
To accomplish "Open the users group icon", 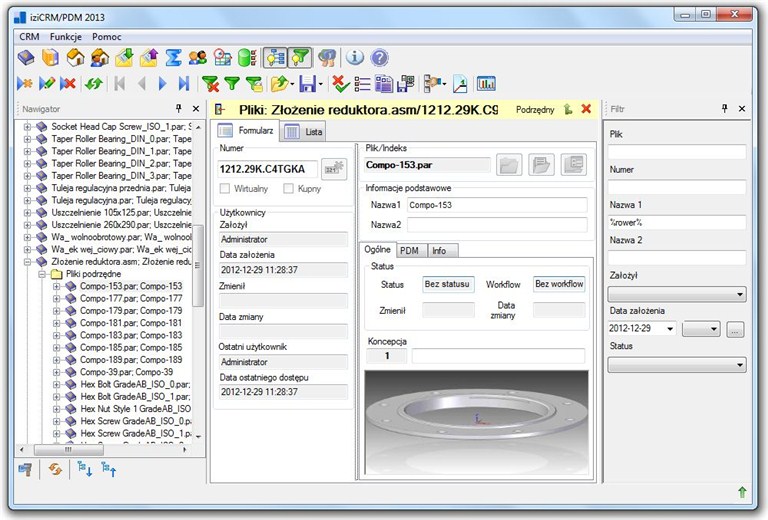I will tap(198, 58).
